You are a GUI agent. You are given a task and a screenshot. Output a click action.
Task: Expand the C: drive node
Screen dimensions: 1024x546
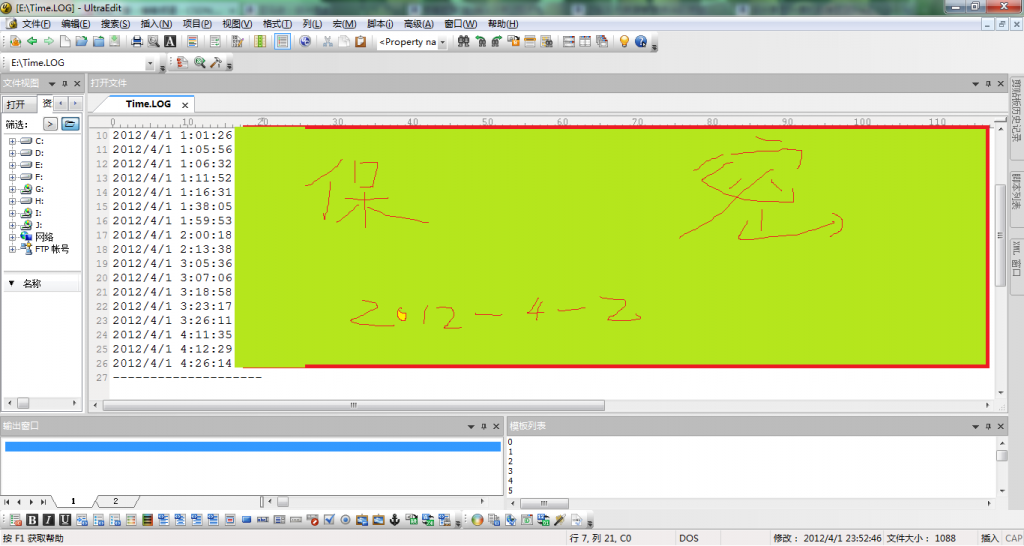(12, 141)
